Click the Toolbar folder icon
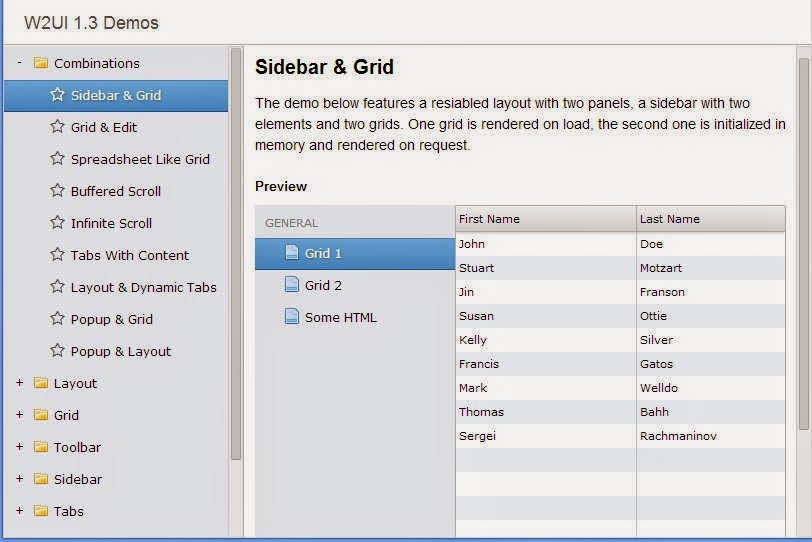Image resolution: width=812 pixels, height=542 pixels. (40, 447)
